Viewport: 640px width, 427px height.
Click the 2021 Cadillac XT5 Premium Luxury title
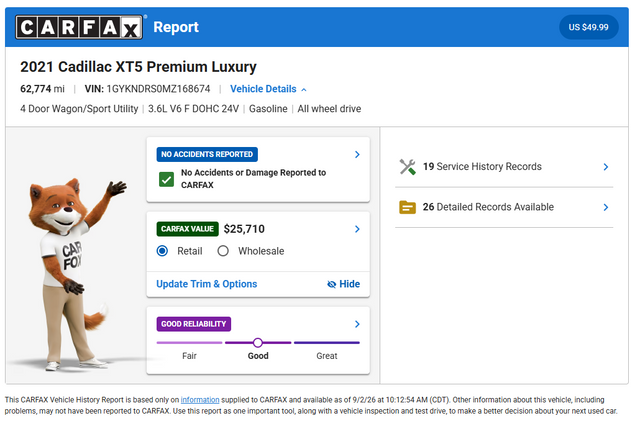138,67
